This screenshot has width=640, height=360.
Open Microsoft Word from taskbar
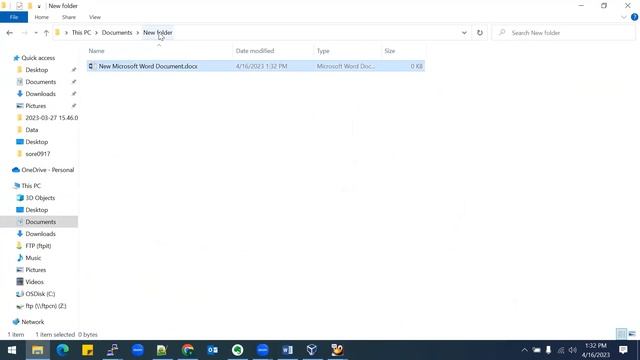click(287, 350)
